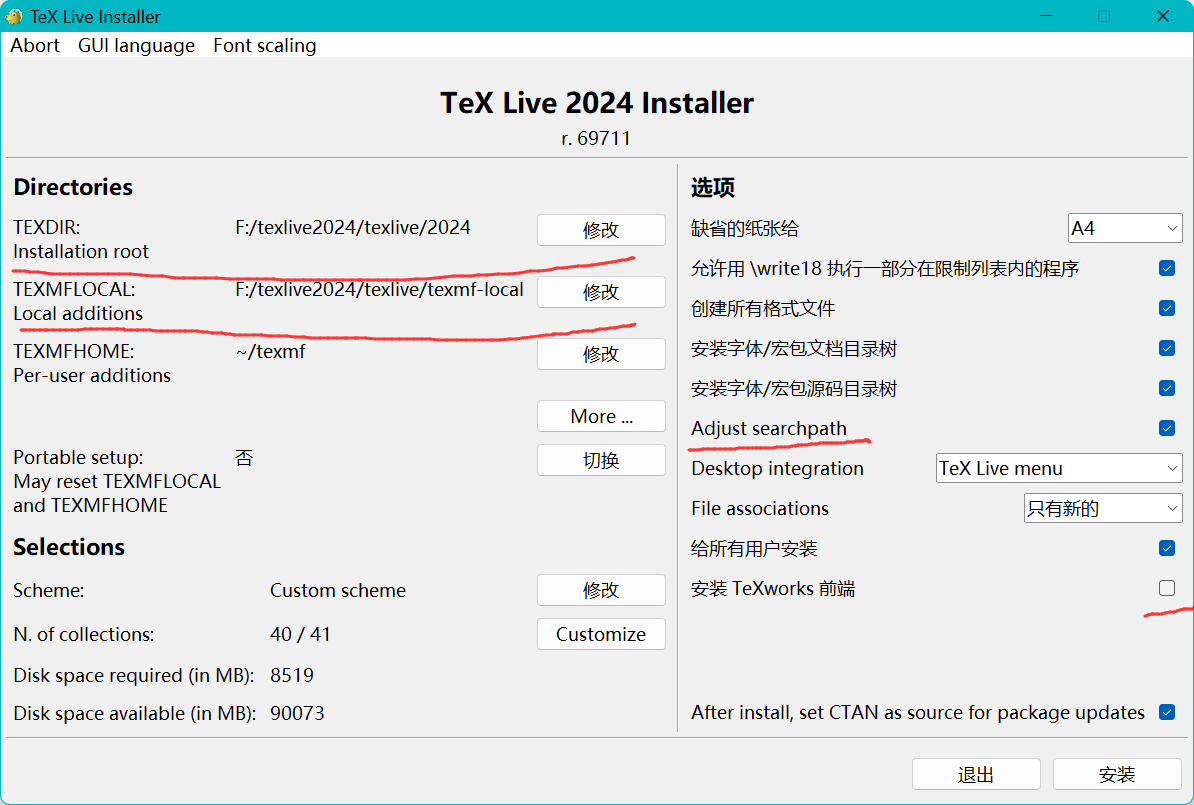This screenshot has height=805, width=1194.
Task: Uncheck 给所有用户安装
Action: [x=1166, y=548]
